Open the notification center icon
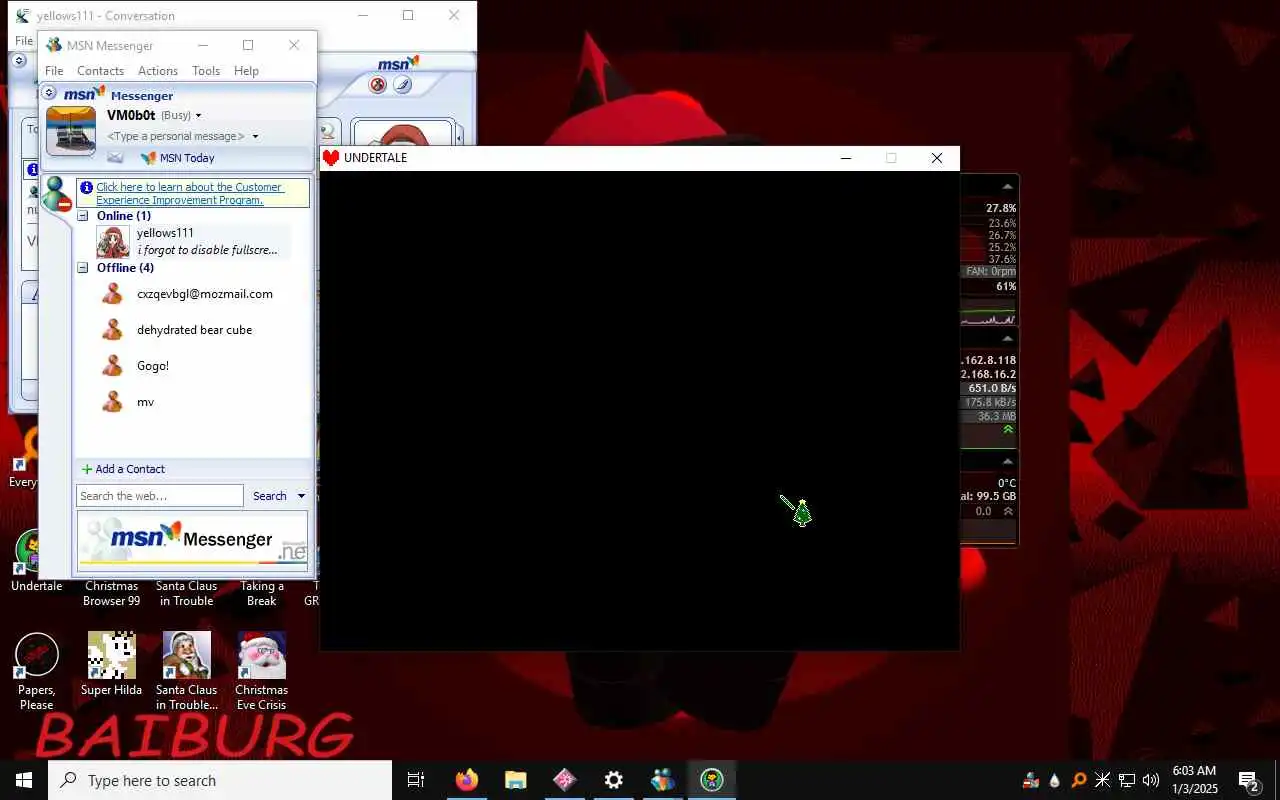Screen dimensions: 1280x800 pyautogui.click(x=1249, y=780)
